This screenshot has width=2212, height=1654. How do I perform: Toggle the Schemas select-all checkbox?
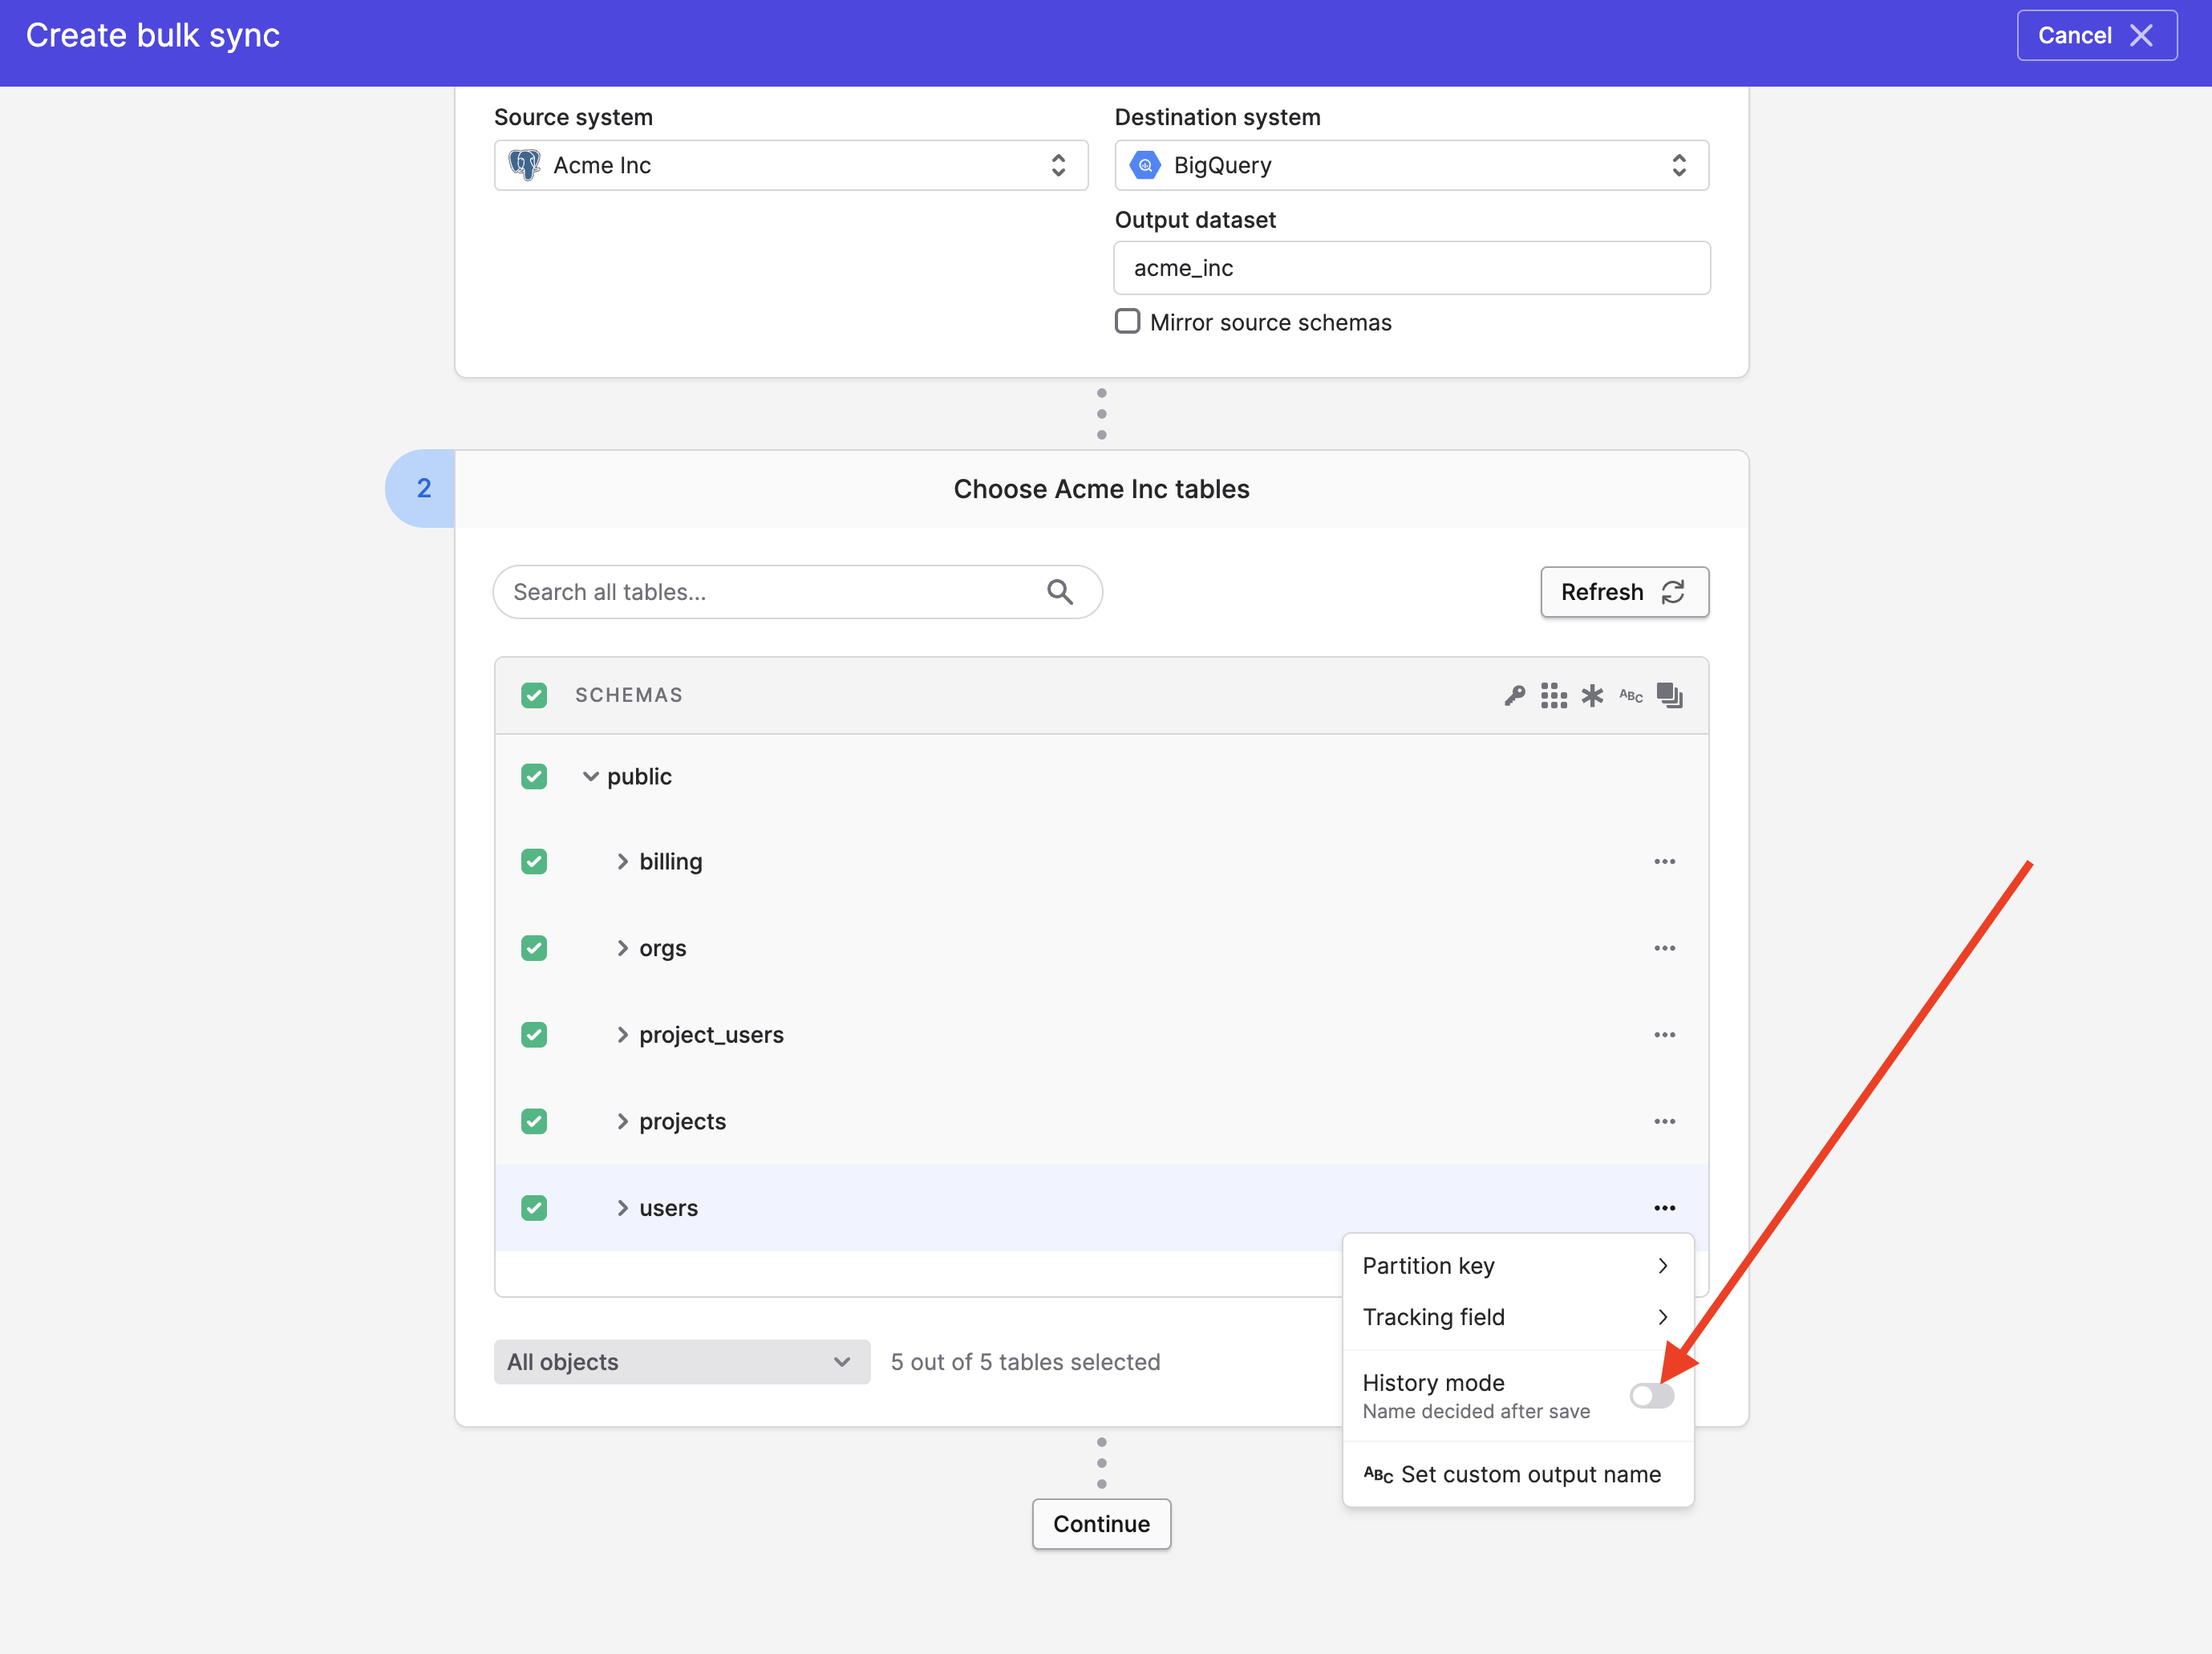pos(534,695)
